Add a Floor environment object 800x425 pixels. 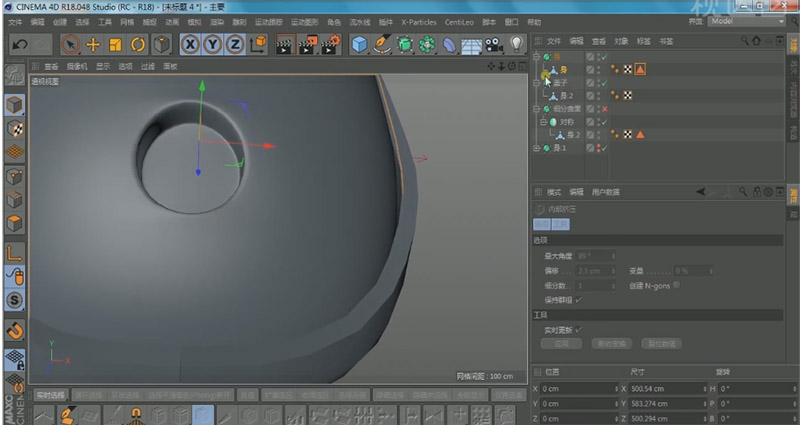coord(471,45)
